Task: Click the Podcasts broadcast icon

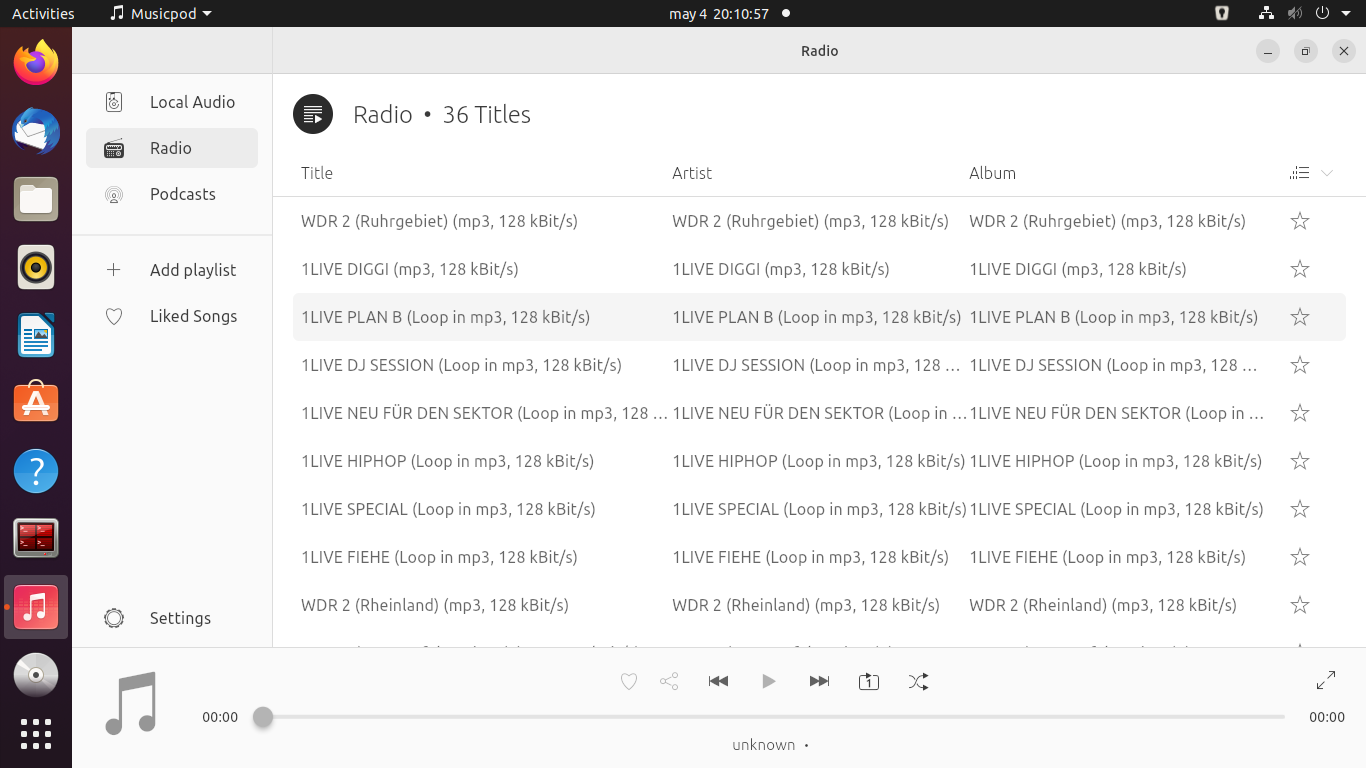Action: (x=114, y=195)
